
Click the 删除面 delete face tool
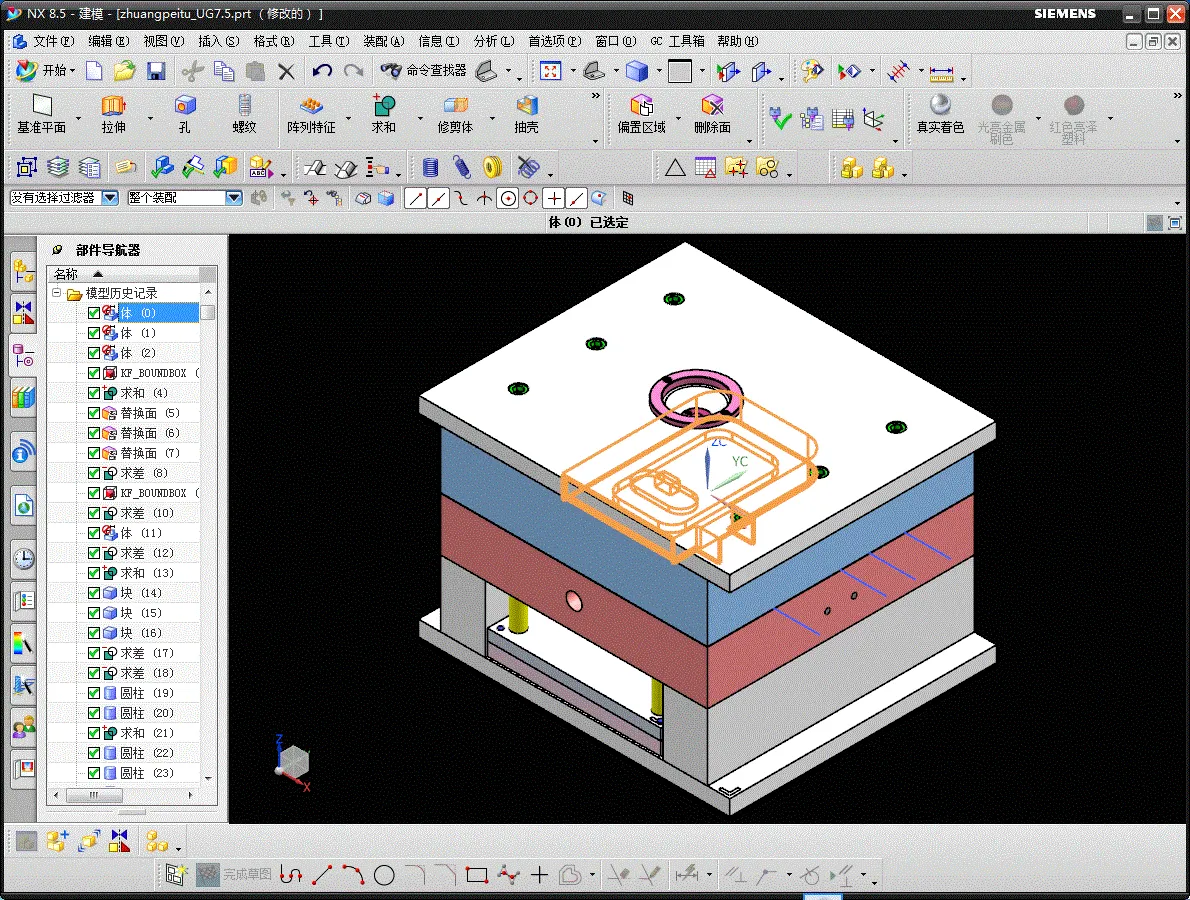coord(713,114)
